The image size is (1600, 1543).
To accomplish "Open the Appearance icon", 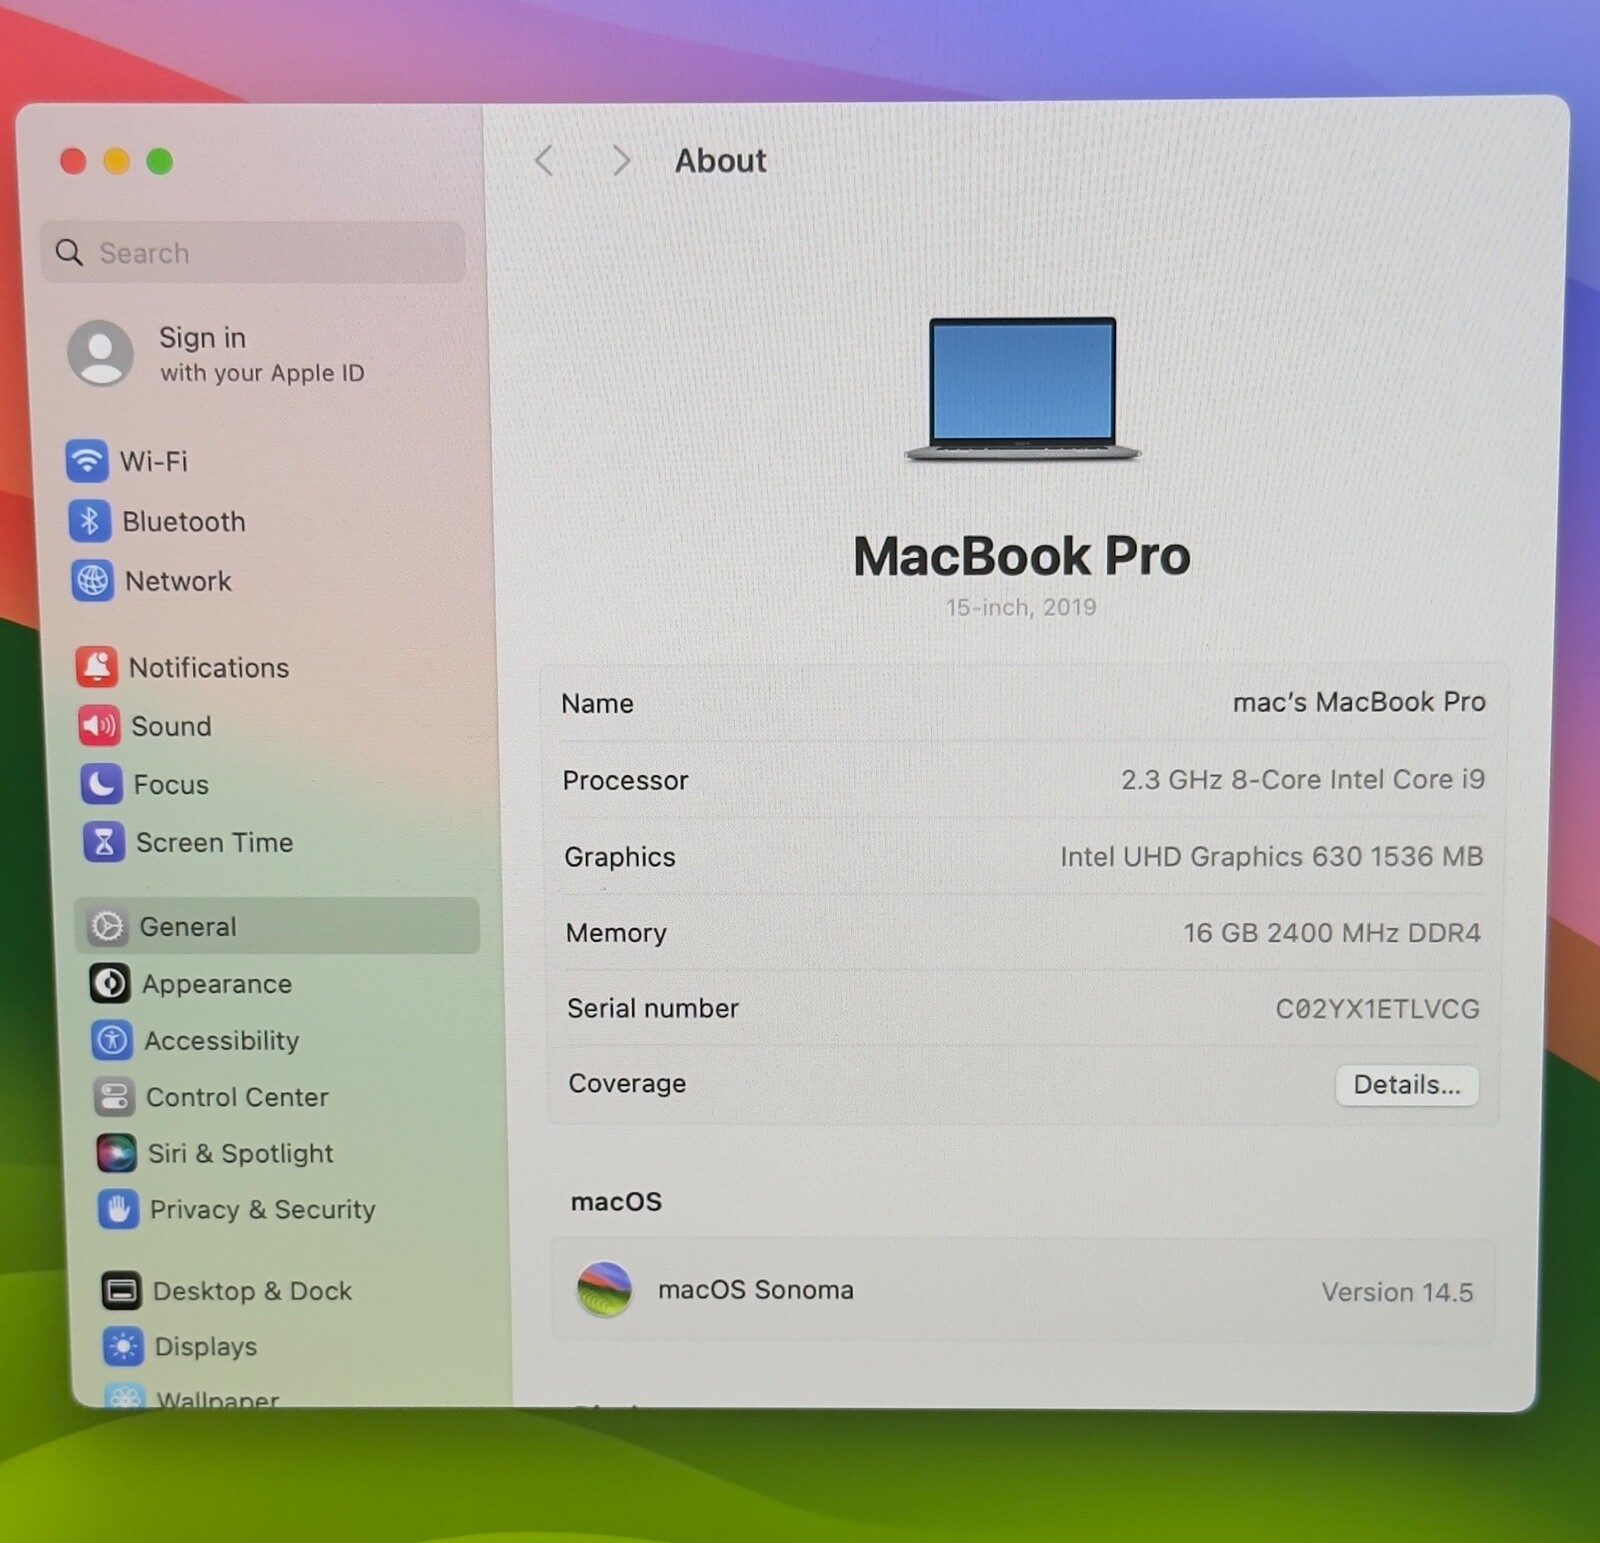I will point(109,983).
